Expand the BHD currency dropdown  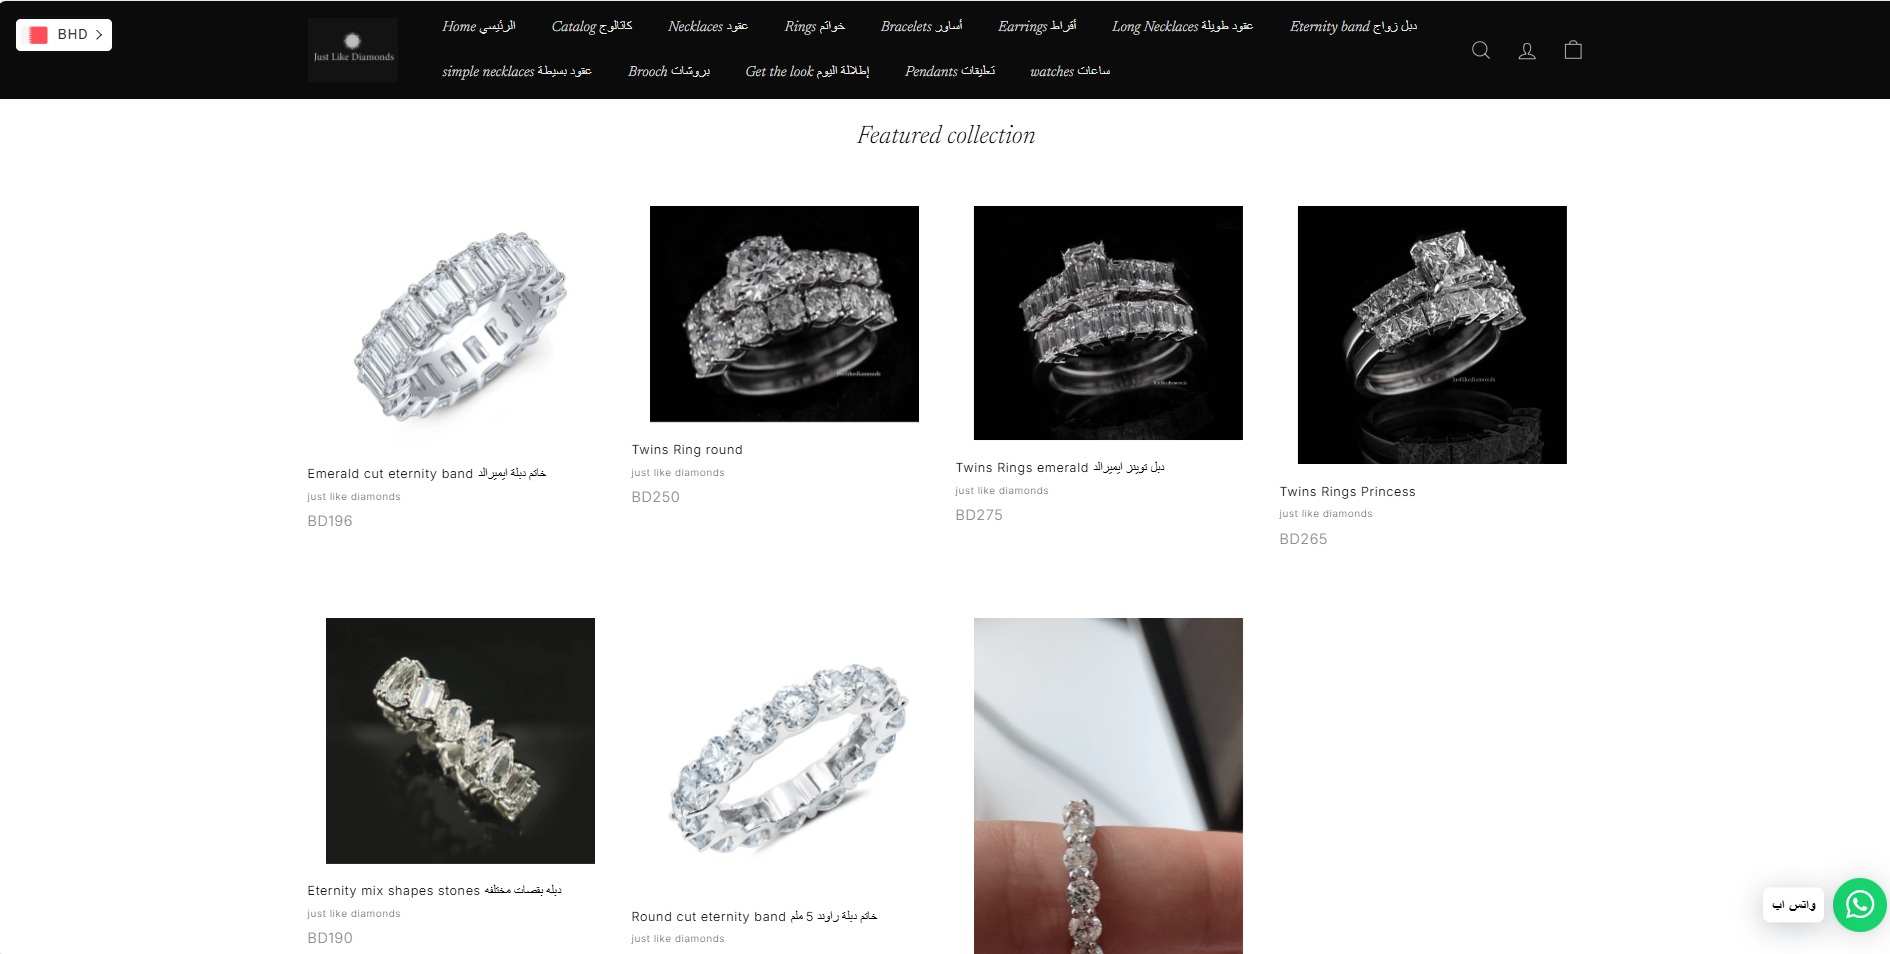(64, 35)
